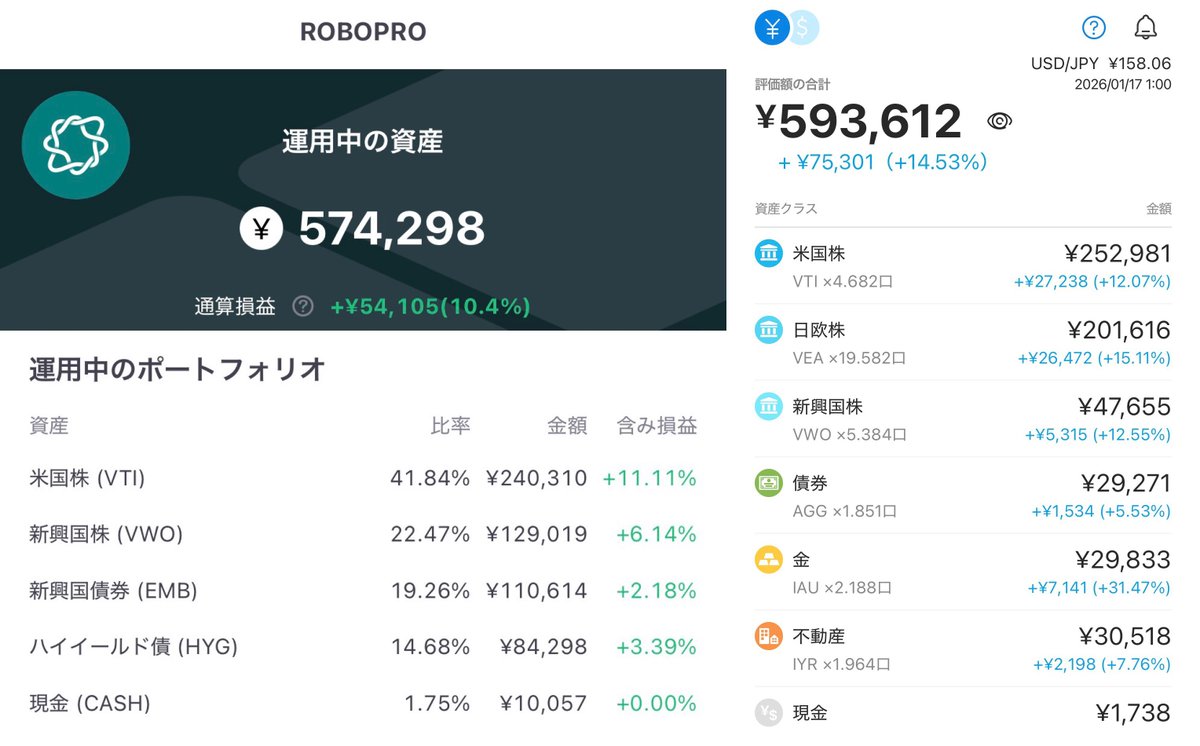
Task: Select the ハイイールド債 (HYG) portfolio row
Action: pos(363,647)
